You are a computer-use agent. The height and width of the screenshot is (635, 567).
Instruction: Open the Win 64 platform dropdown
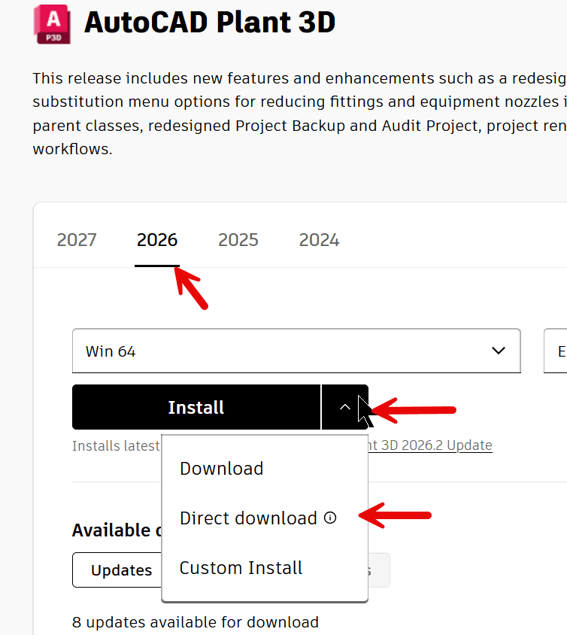click(296, 351)
